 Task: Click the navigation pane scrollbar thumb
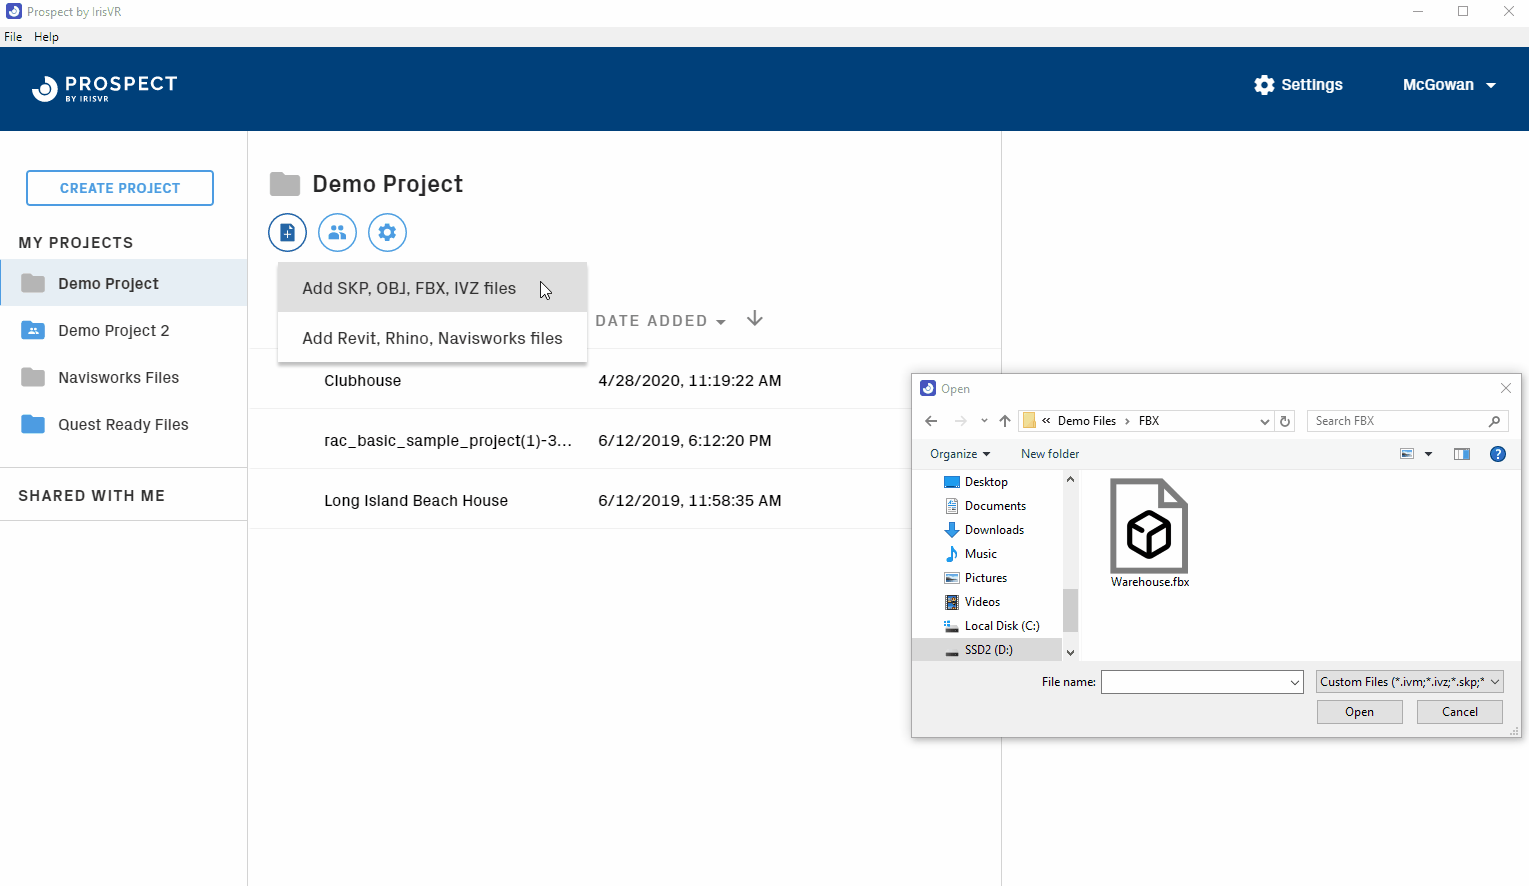[1070, 610]
